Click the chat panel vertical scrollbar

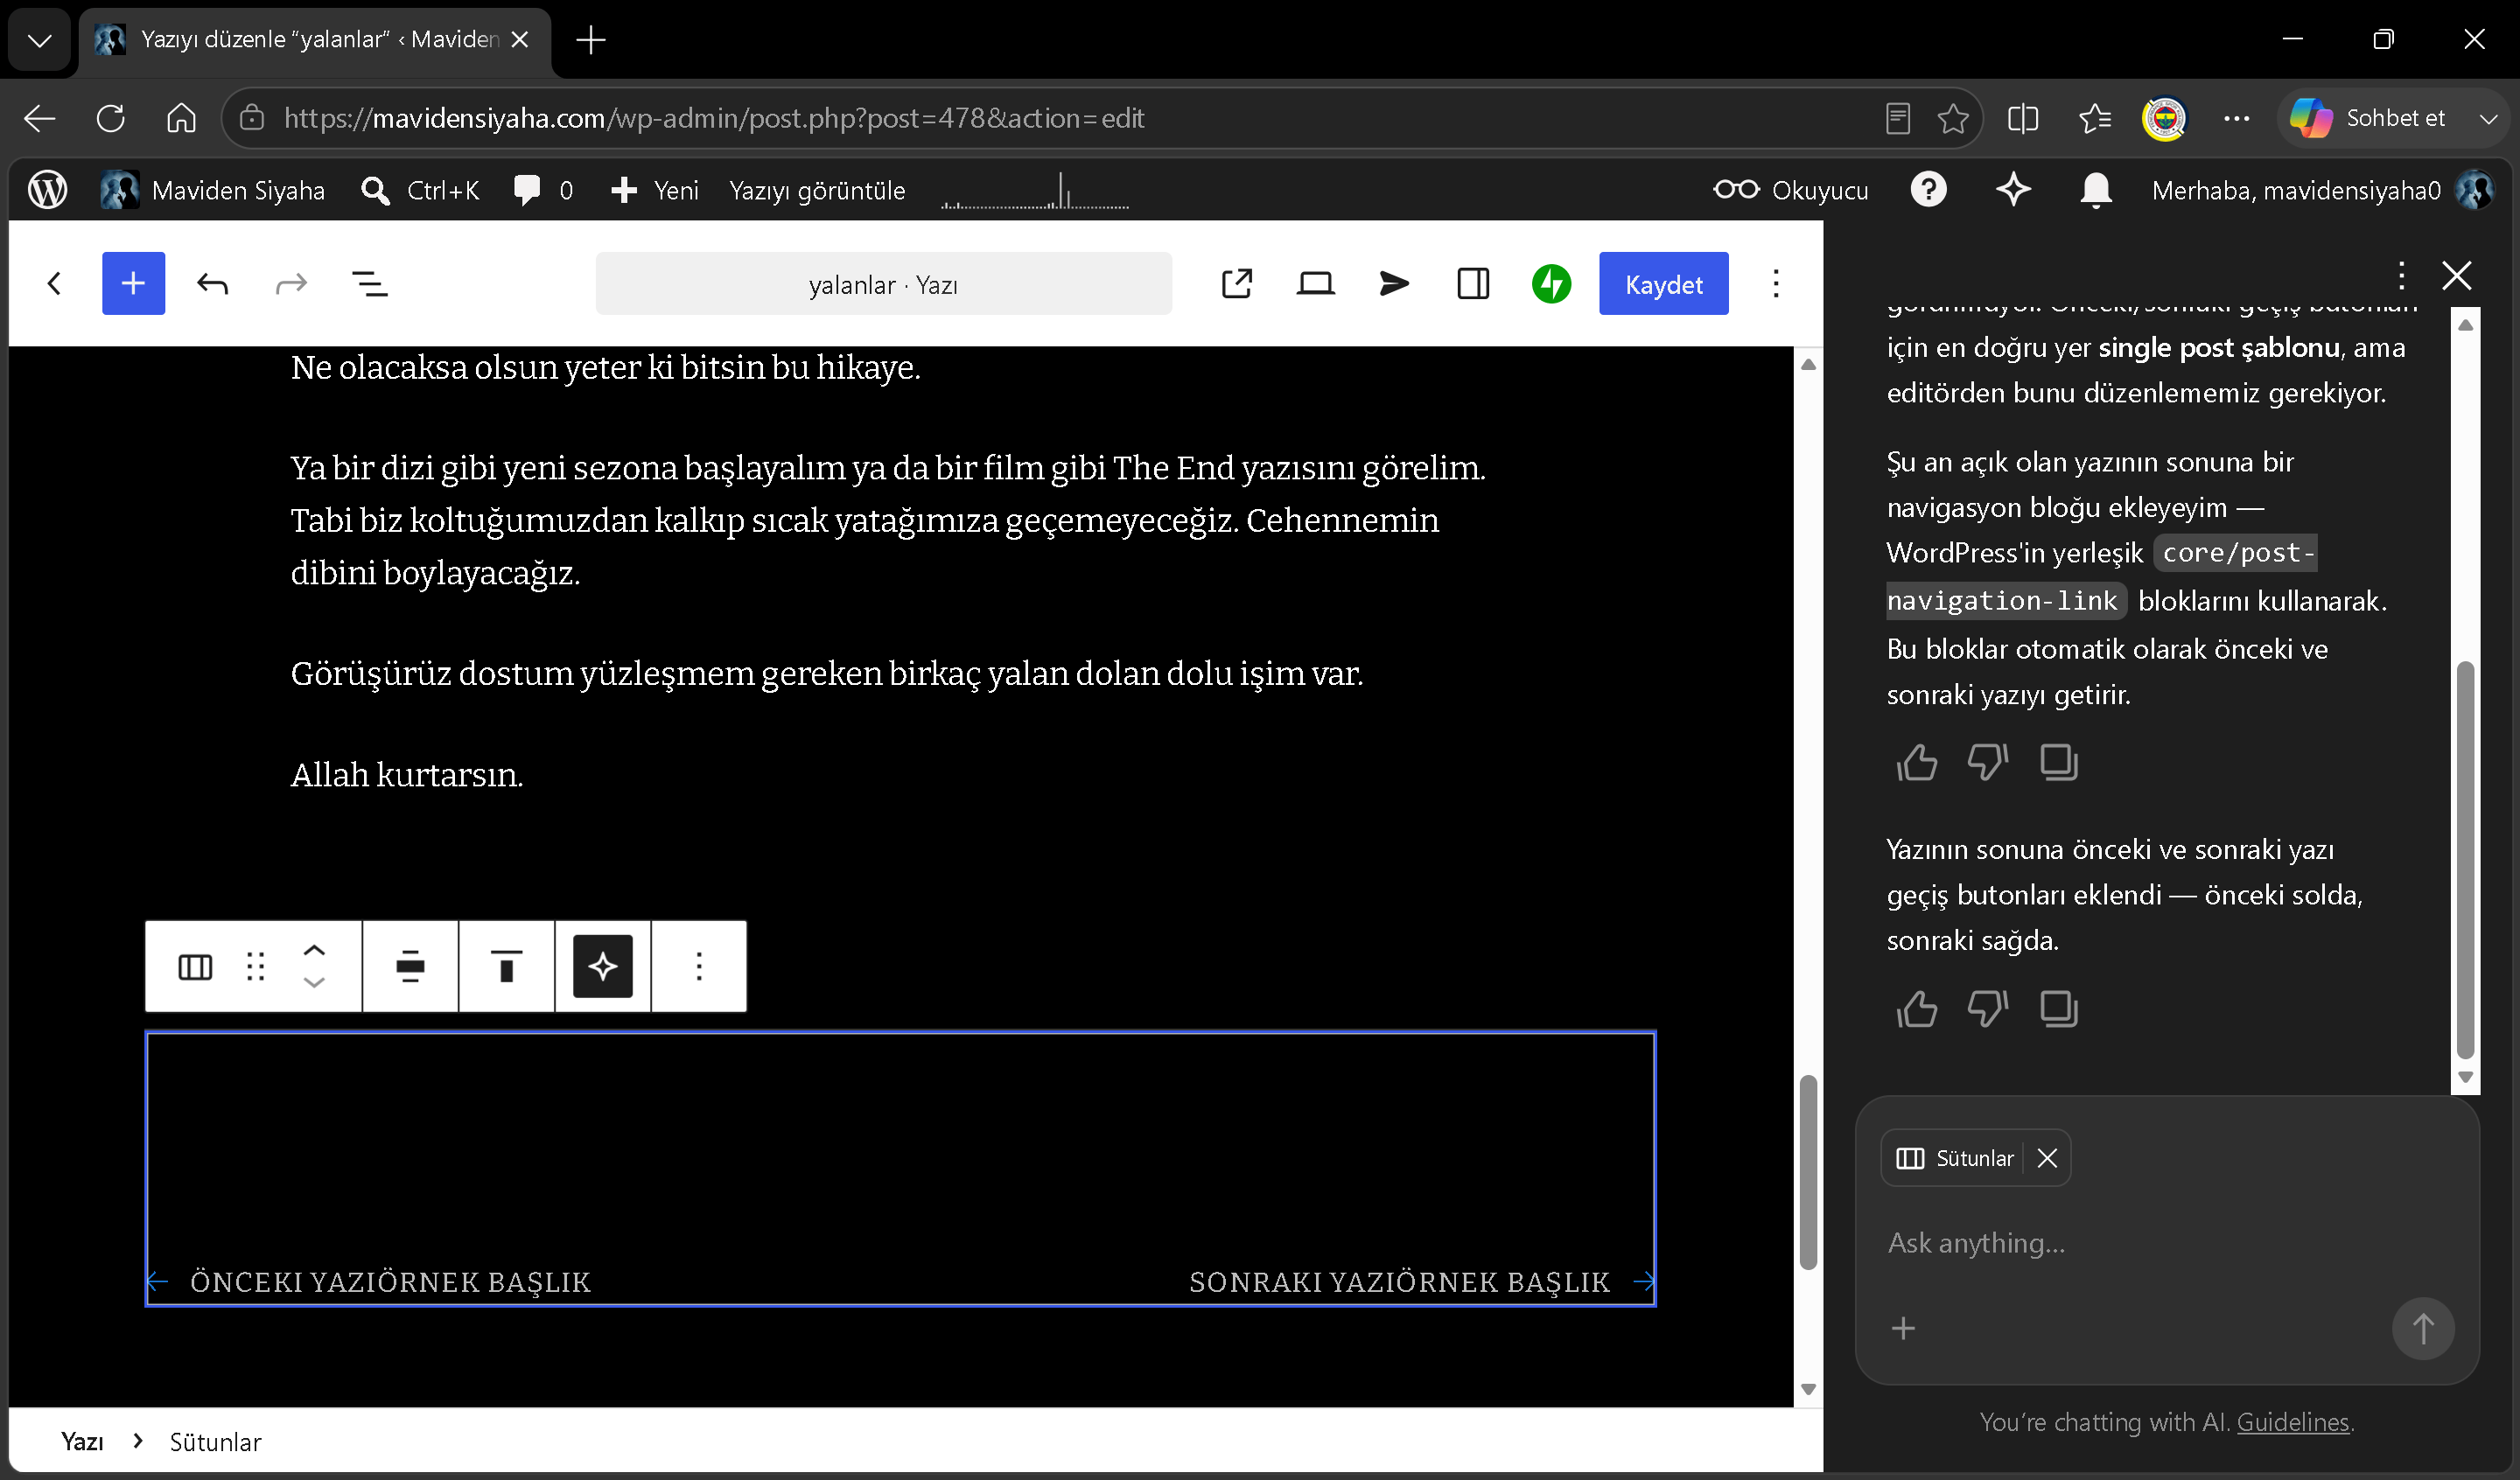pos(2465,858)
